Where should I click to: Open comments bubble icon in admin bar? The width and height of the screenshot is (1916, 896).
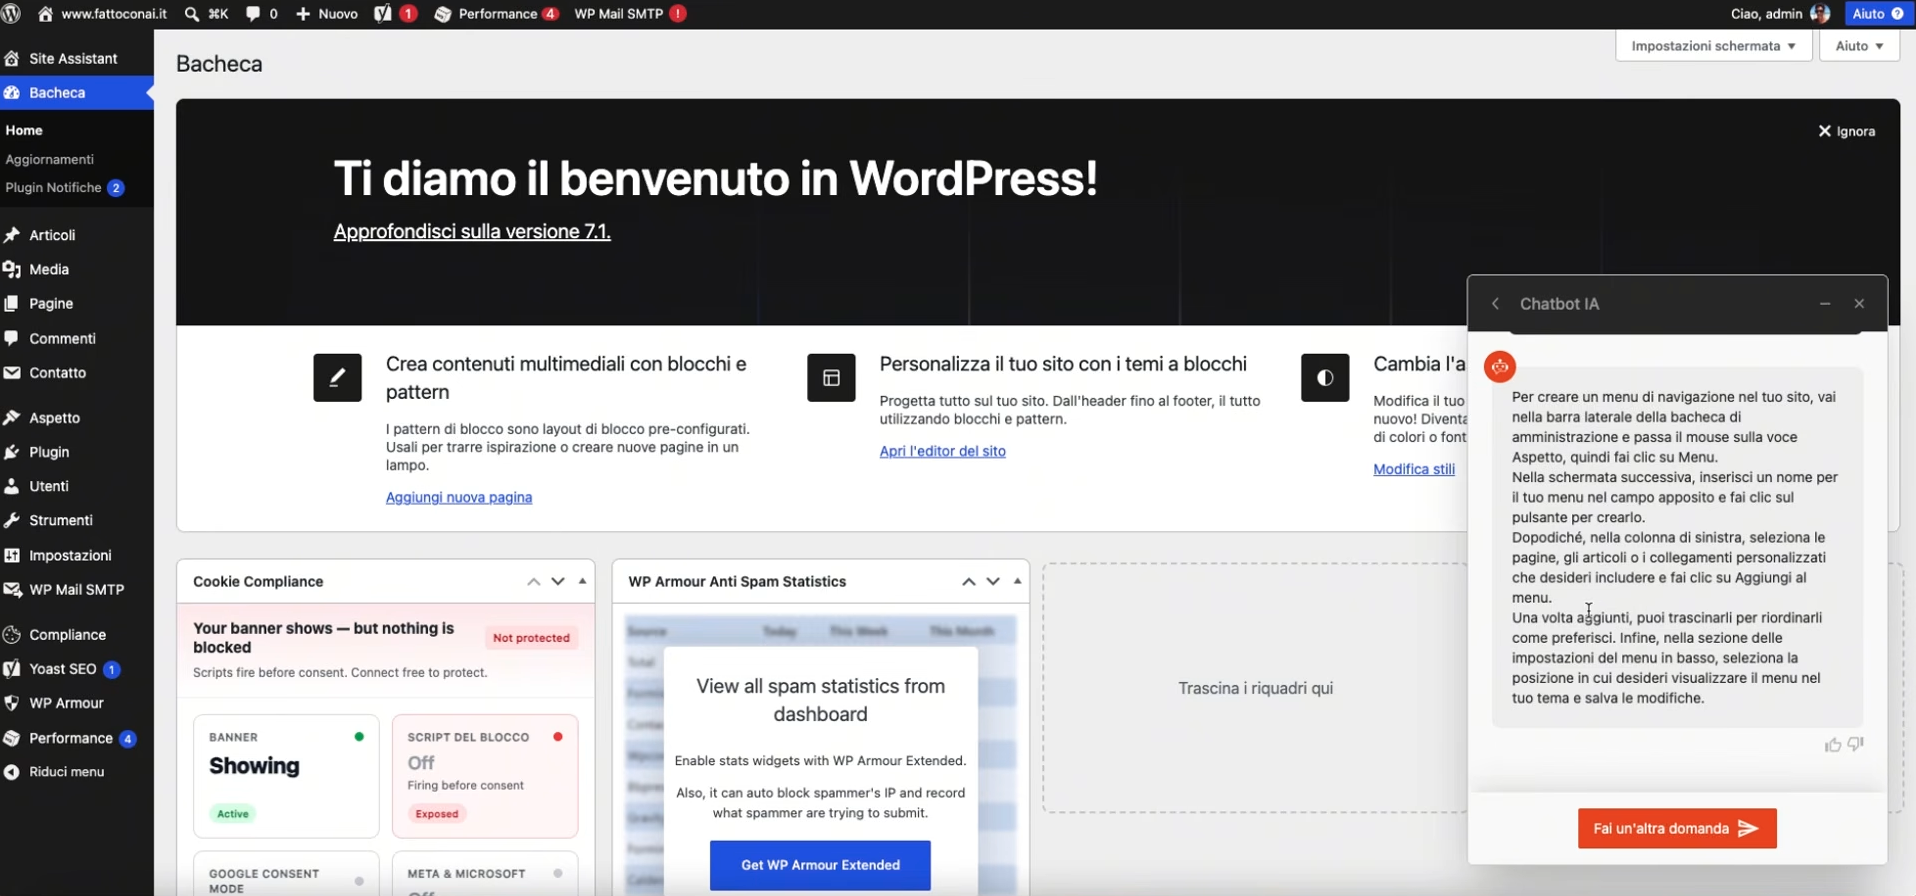(262, 14)
